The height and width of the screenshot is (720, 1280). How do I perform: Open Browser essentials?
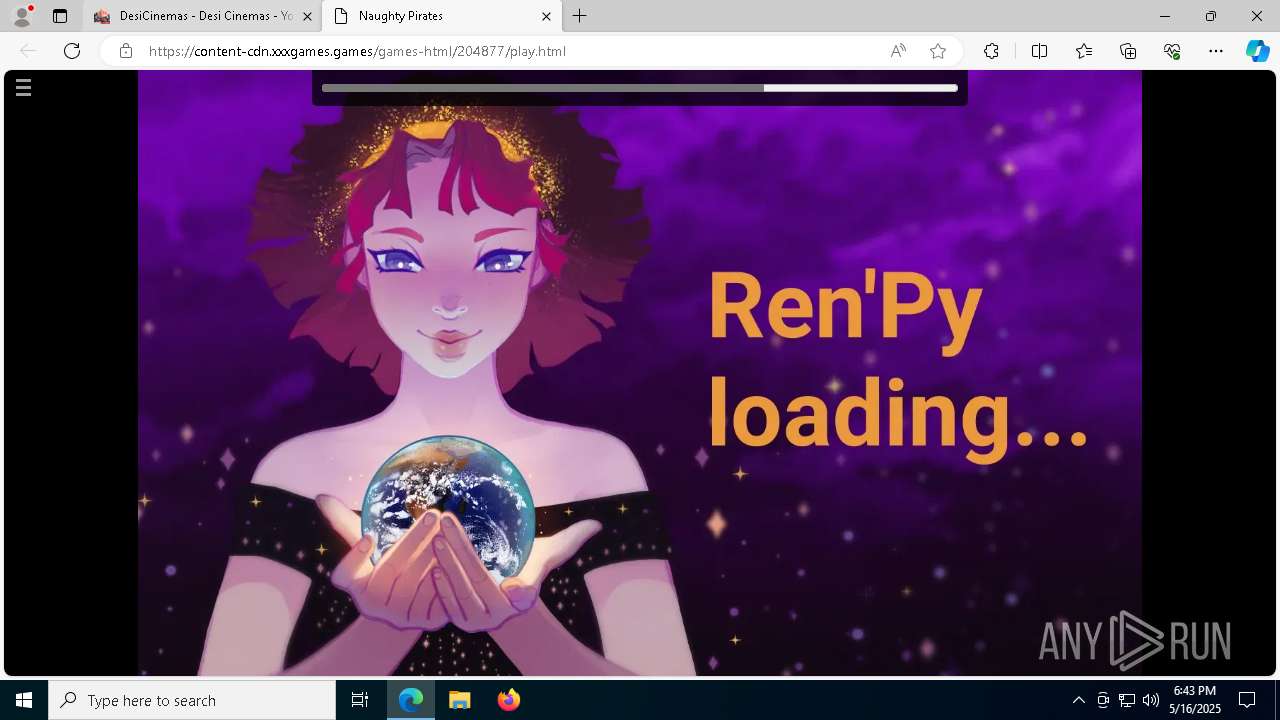click(x=1172, y=51)
